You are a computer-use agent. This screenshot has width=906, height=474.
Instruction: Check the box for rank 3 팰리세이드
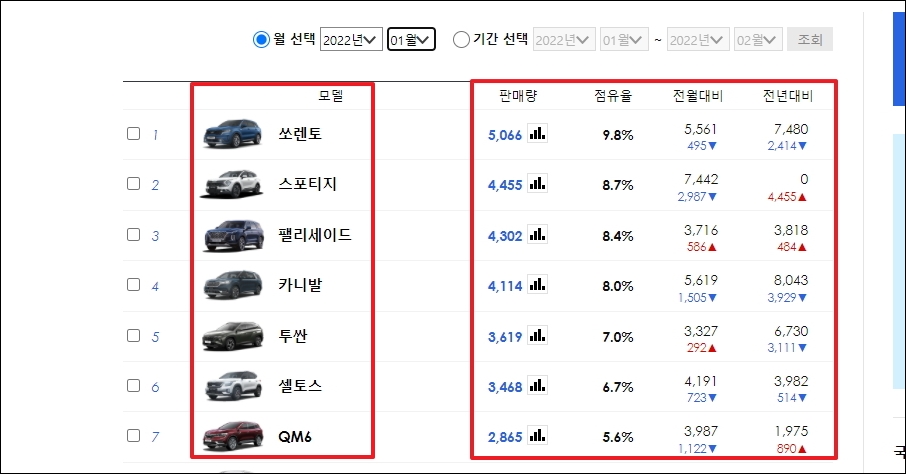[133, 235]
